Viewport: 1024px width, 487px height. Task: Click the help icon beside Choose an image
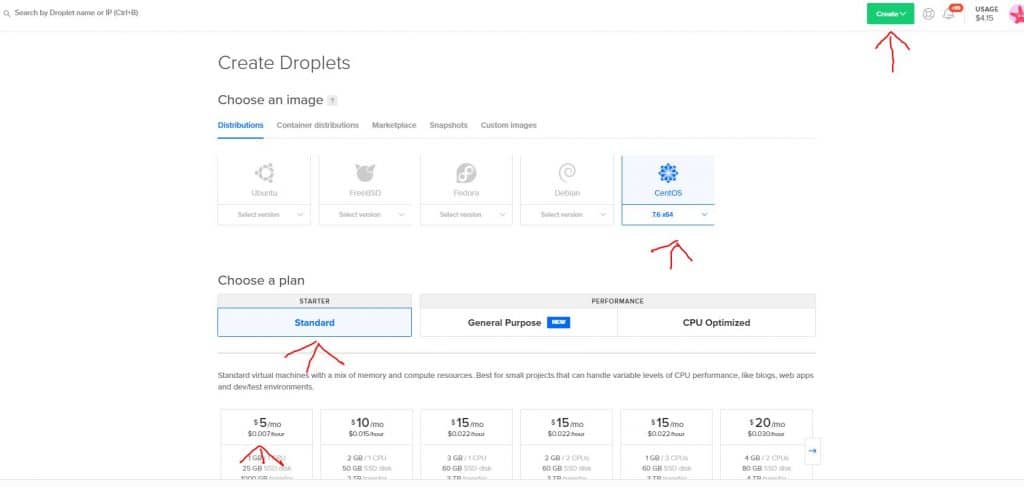(x=332, y=101)
